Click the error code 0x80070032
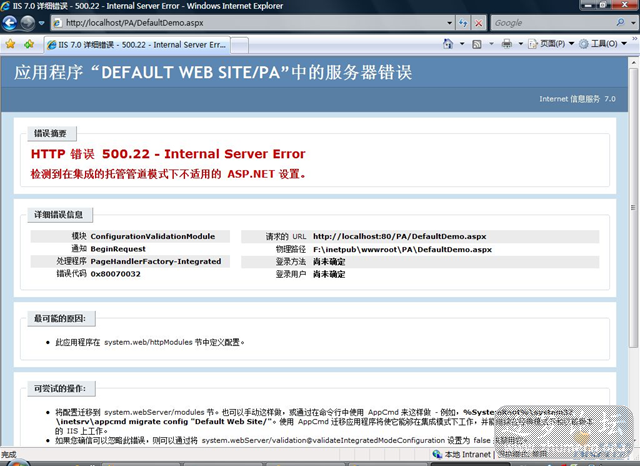Viewport: 640px width, 466px height. coord(116,274)
